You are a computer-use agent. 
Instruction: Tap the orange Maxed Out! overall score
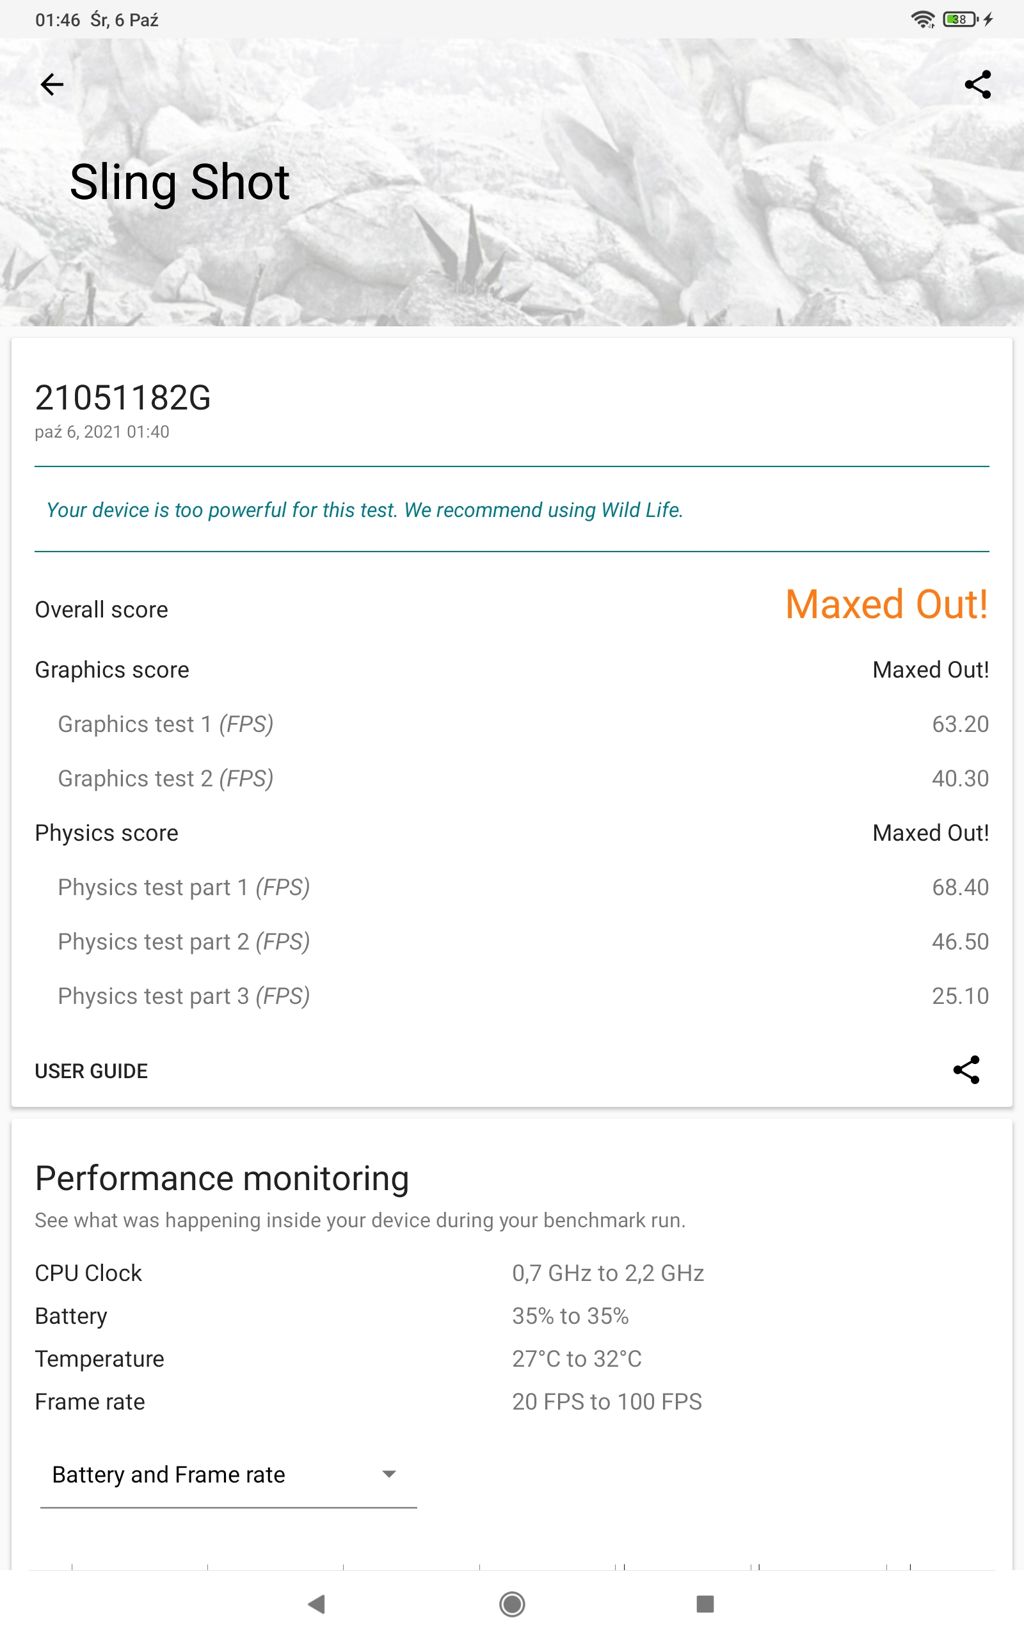[886, 605]
